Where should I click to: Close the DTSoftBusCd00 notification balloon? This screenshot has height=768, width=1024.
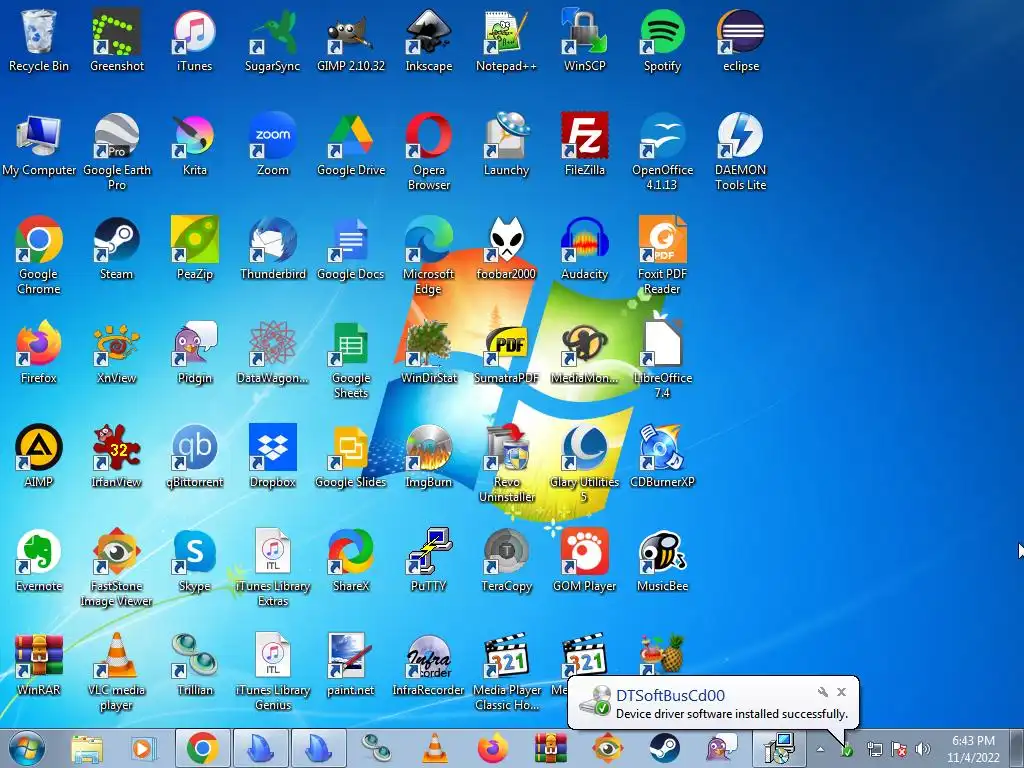tap(842, 692)
